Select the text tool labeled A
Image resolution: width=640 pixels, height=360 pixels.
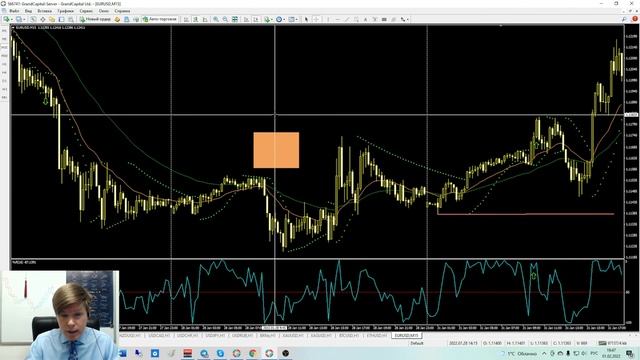[365, 19]
